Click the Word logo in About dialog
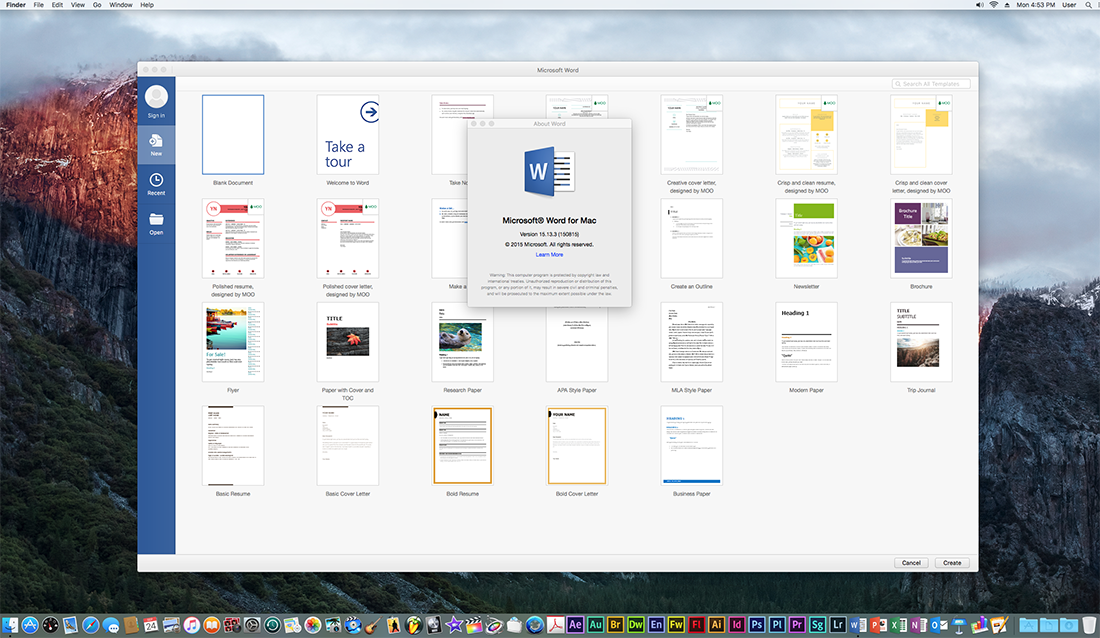 549,172
